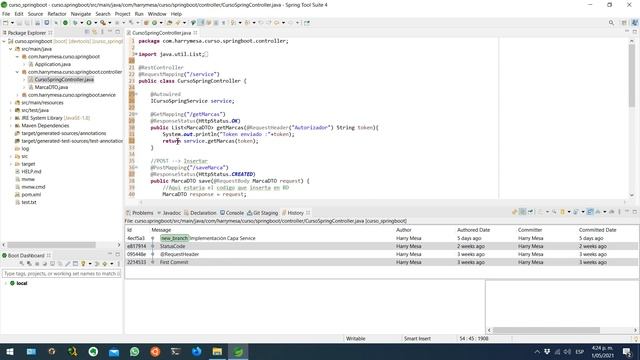Open the Project menu
Screen dimensions: 640x360
(122, 14)
